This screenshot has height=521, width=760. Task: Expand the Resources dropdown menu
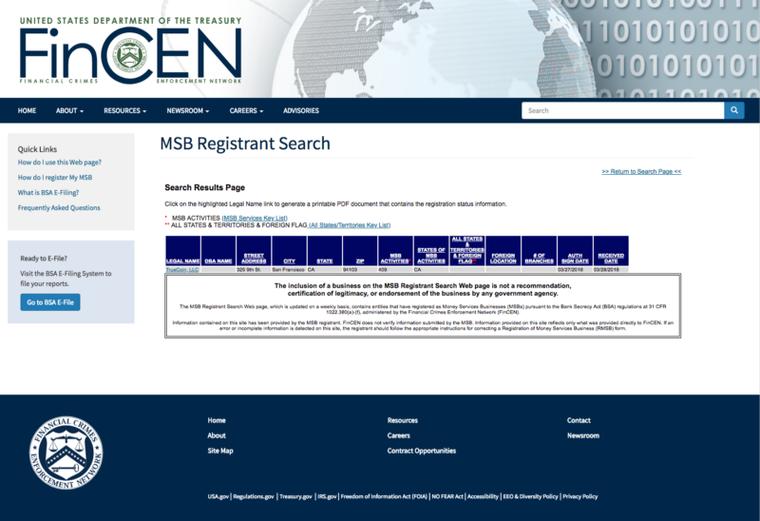125,111
